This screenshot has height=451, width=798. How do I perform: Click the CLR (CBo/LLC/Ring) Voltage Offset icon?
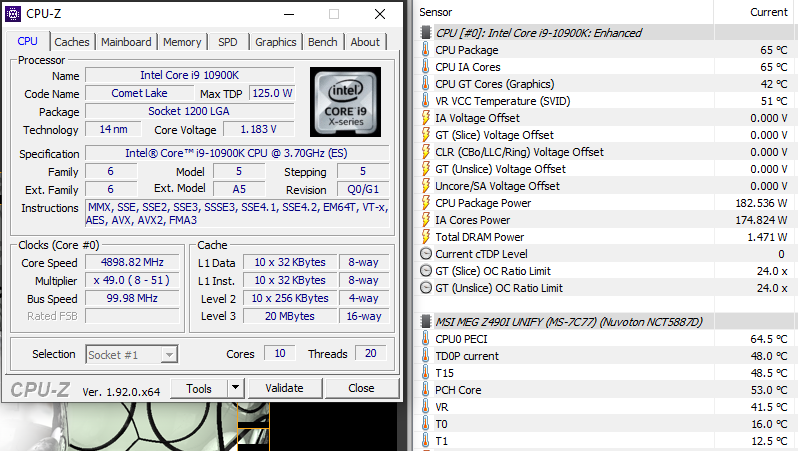[x=425, y=152]
